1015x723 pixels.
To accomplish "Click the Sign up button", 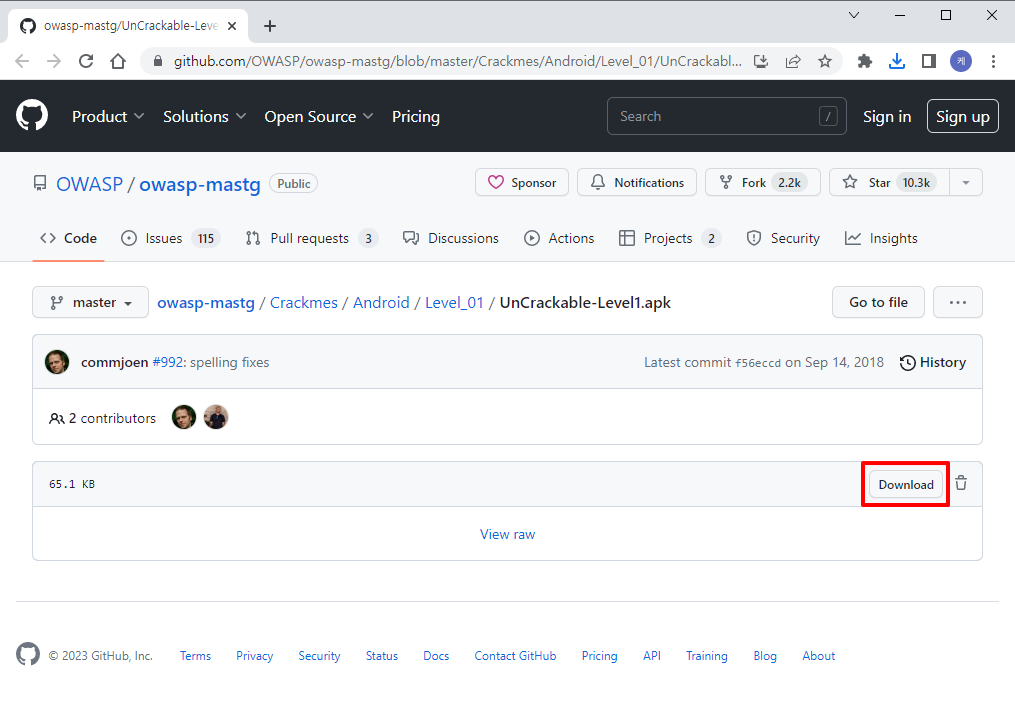I will (963, 117).
